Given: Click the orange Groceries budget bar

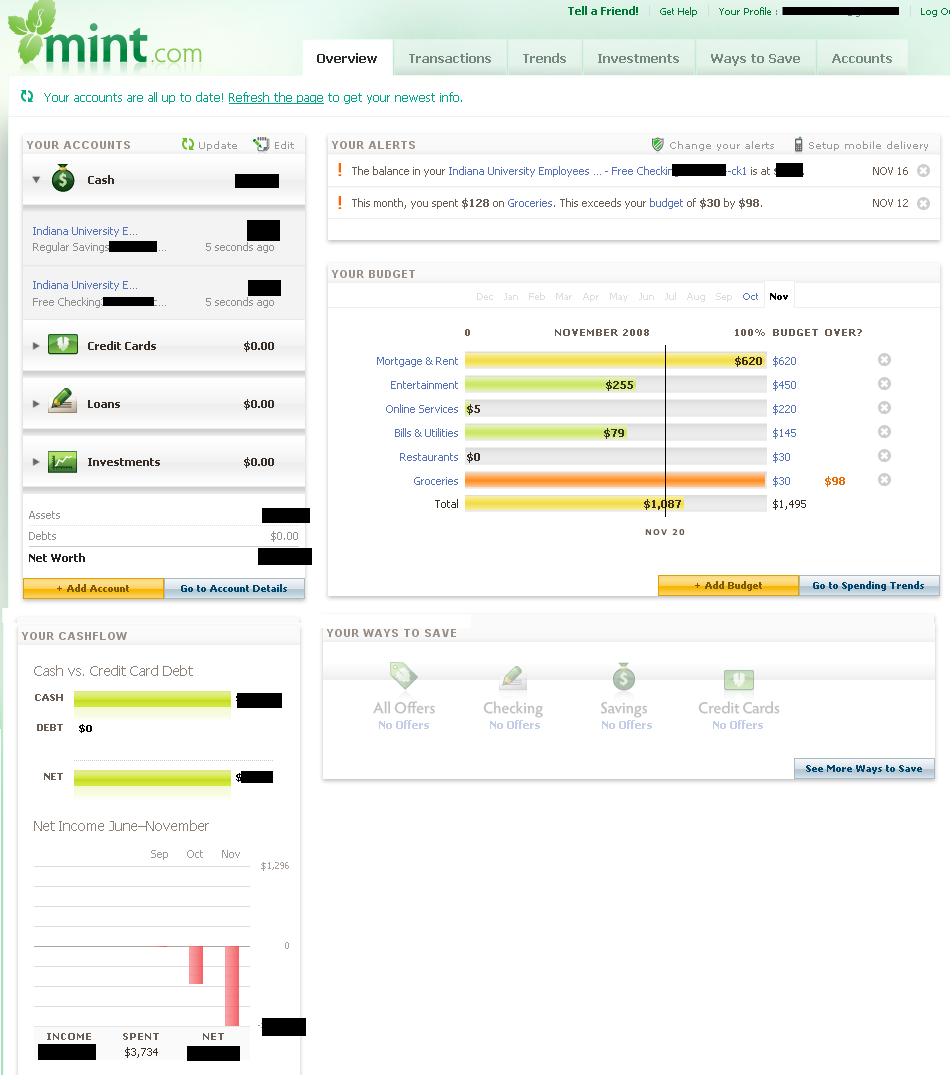Looking at the screenshot, I should 614,481.
